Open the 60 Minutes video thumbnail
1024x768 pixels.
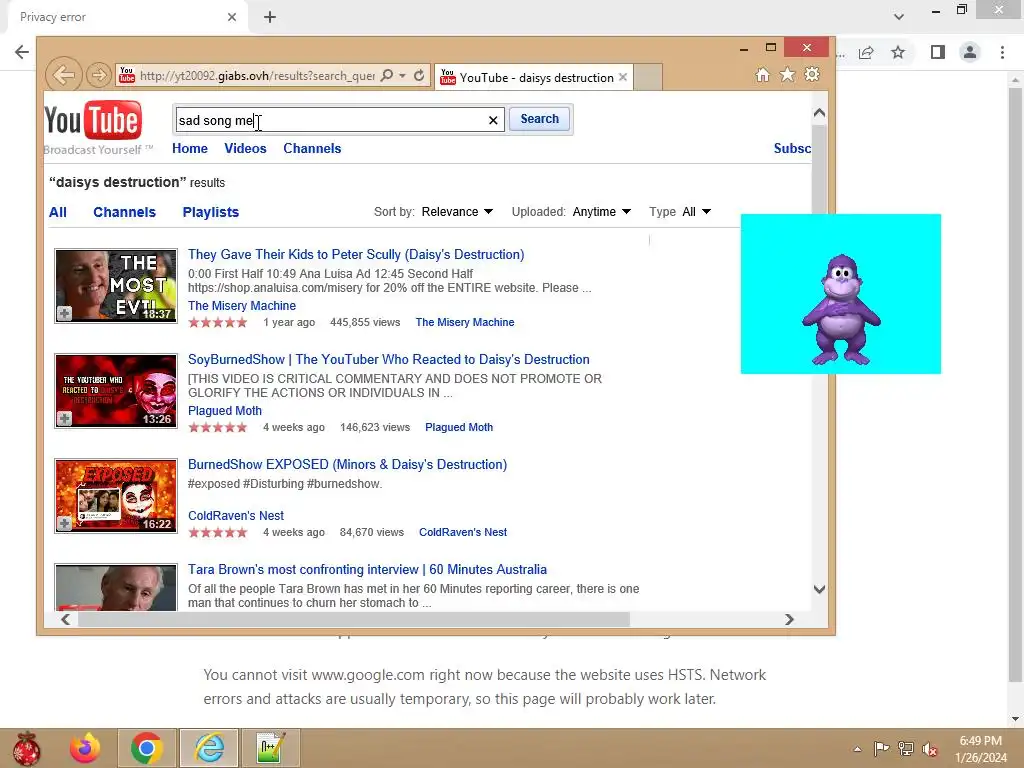point(116,588)
